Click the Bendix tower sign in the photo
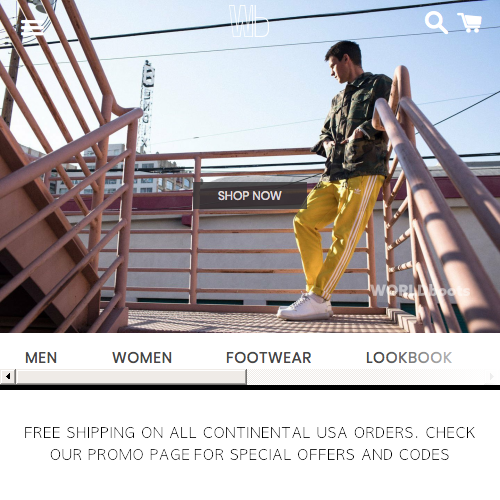Screen dimensions: 500x500 tap(147, 107)
